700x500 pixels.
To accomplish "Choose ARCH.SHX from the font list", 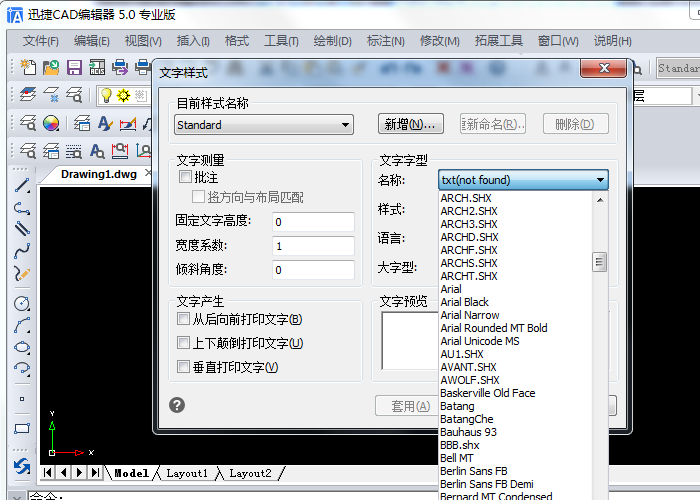I will 466,198.
